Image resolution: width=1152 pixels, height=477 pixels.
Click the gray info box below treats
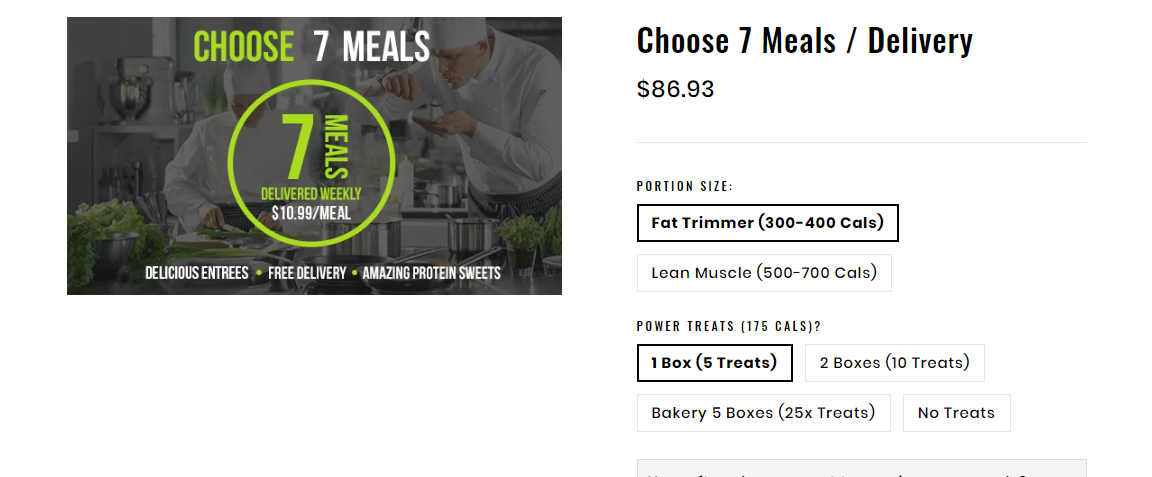861,468
